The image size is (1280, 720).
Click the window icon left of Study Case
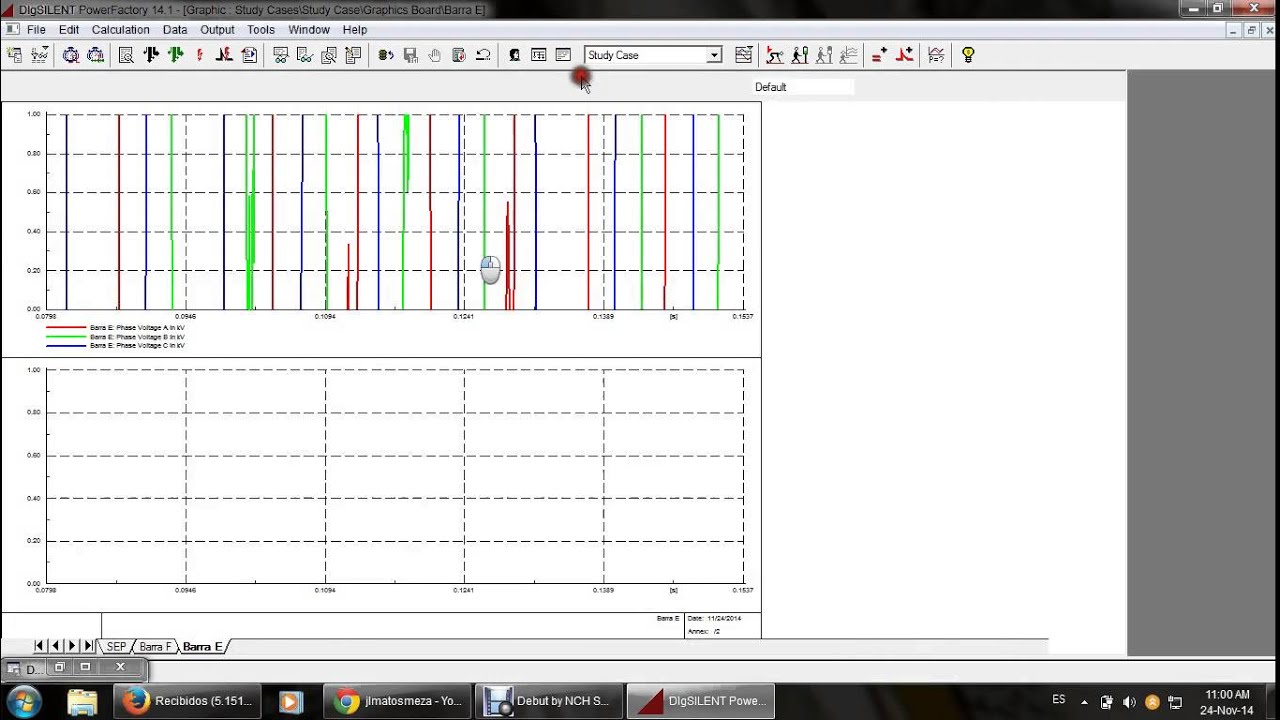pos(563,55)
